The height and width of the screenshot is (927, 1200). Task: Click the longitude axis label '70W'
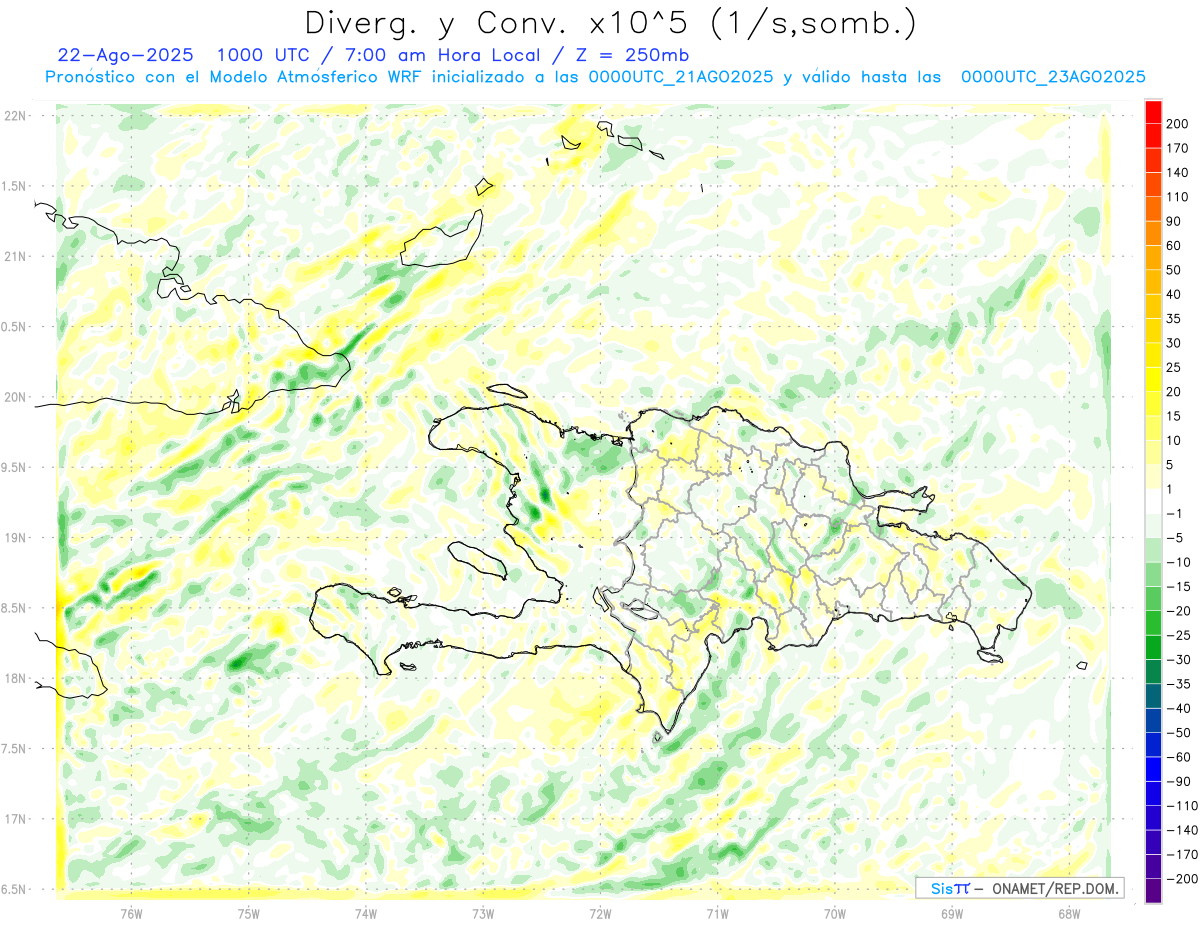point(835,914)
